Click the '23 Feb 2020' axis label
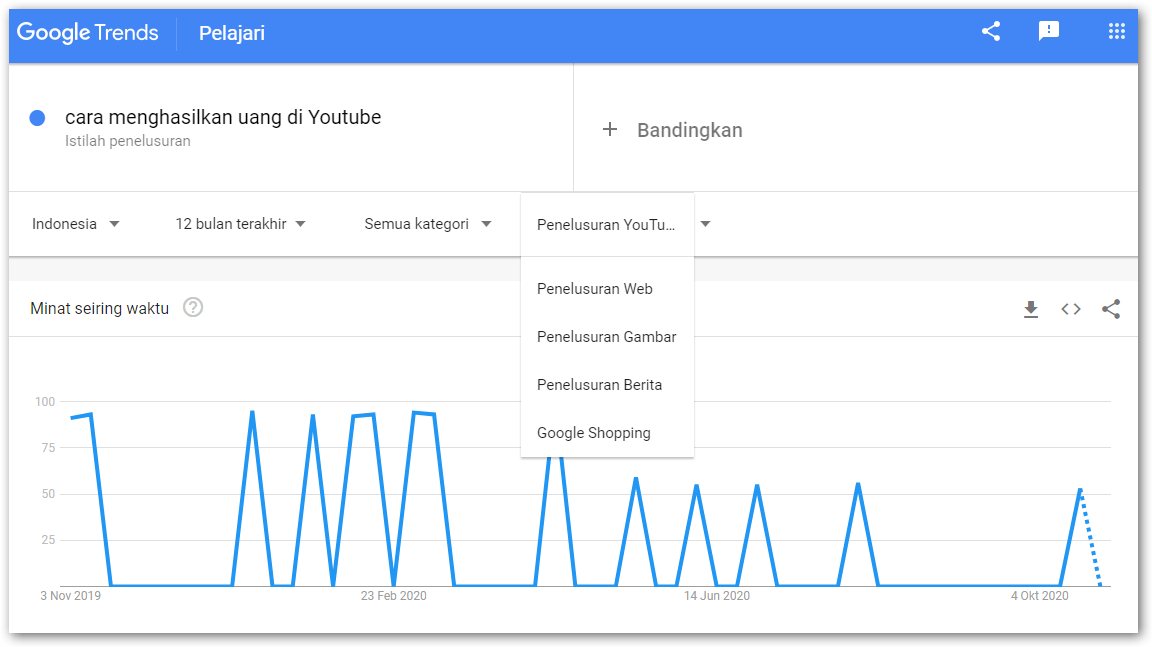The height and width of the screenshot is (647, 1152). click(x=393, y=596)
